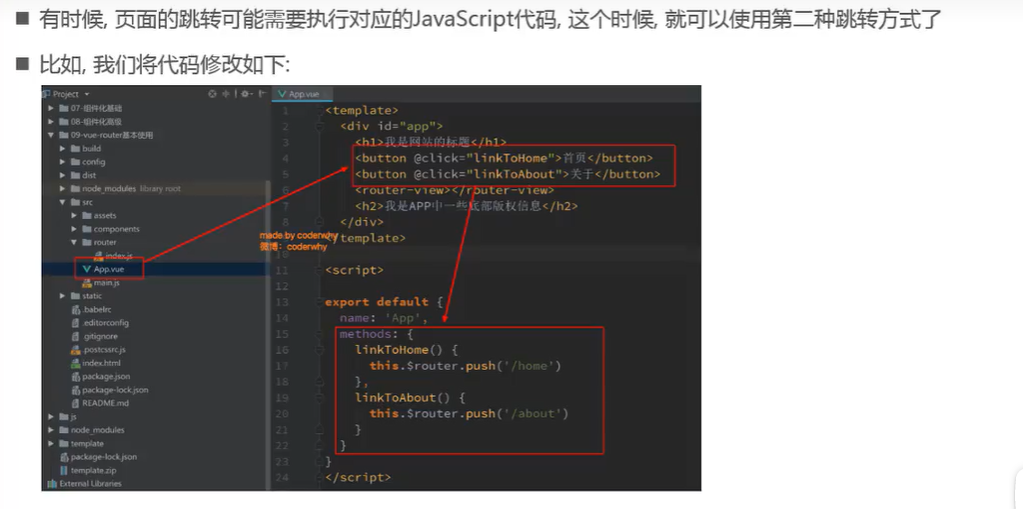The height and width of the screenshot is (509, 1023).
Task: Select the External Libraries node
Action: tap(90, 484)
